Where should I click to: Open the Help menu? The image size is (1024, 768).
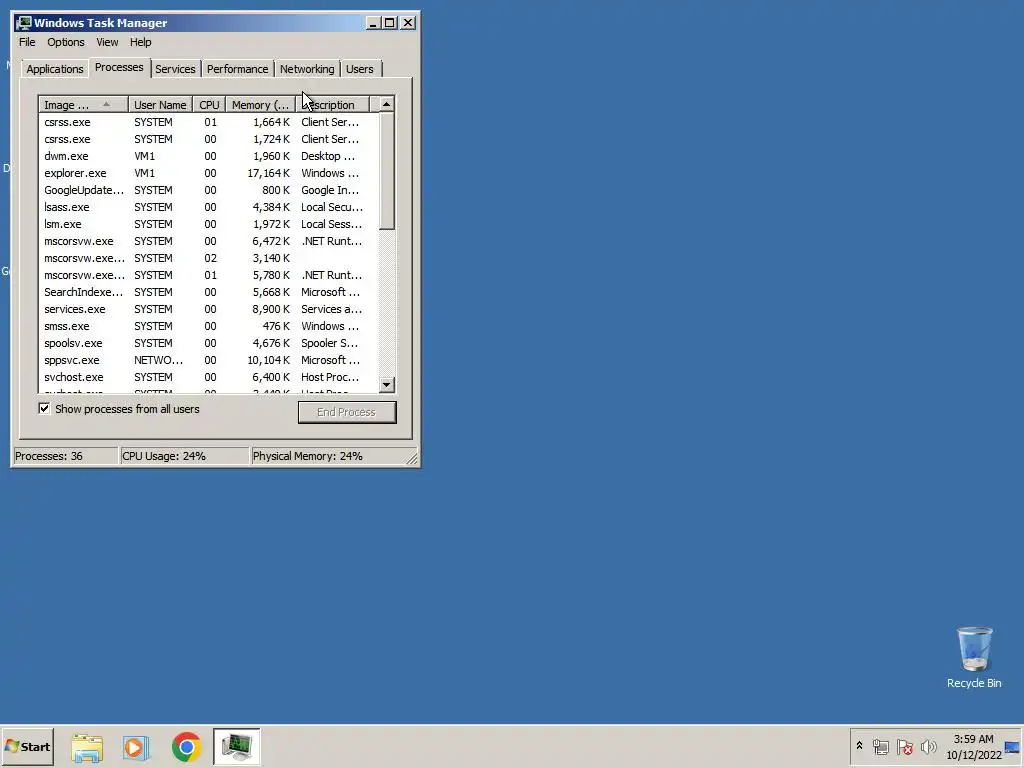[x=140, y=42]
